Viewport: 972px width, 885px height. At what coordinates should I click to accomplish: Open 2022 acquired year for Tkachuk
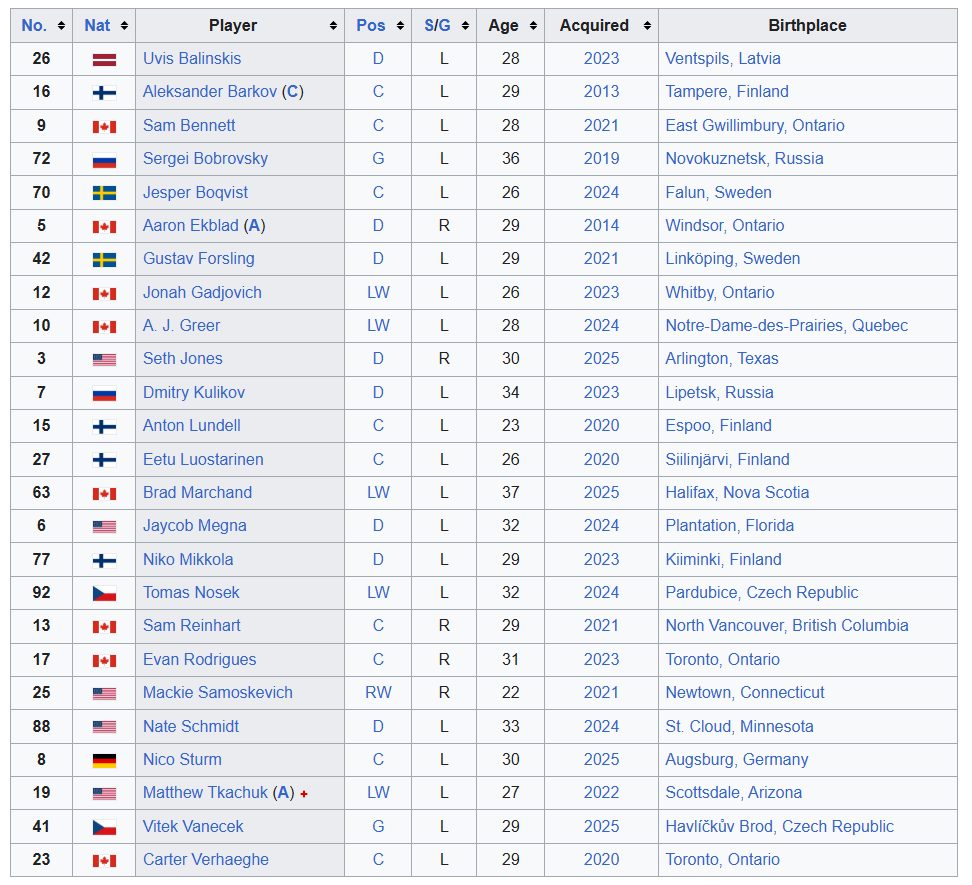click(601, 793)
